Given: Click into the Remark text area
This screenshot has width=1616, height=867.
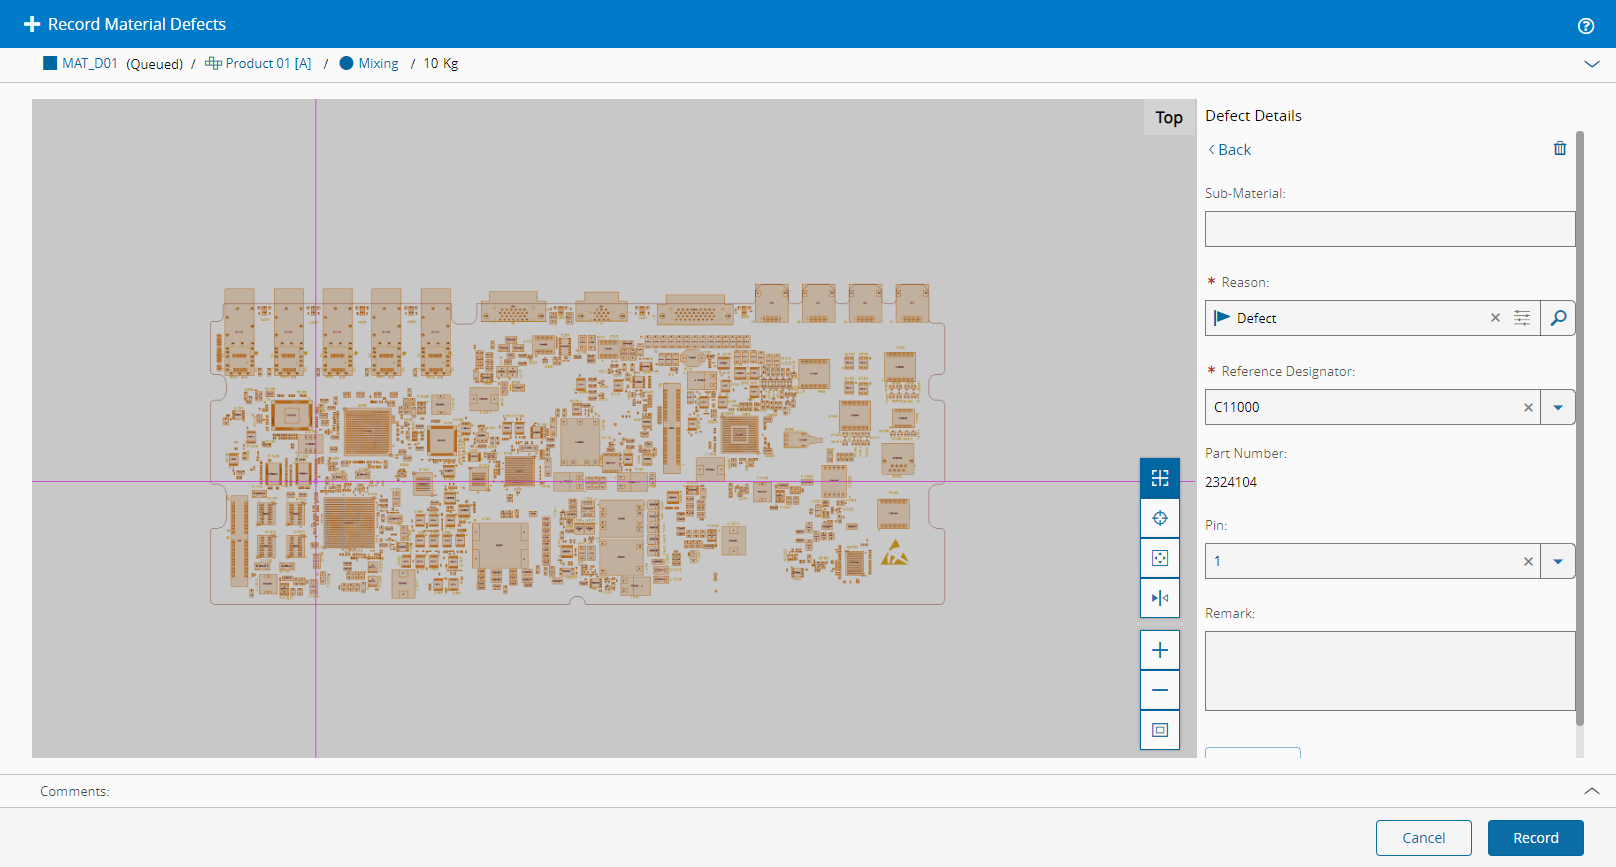Looking at the screenshot, I should tap(1389, 670).
